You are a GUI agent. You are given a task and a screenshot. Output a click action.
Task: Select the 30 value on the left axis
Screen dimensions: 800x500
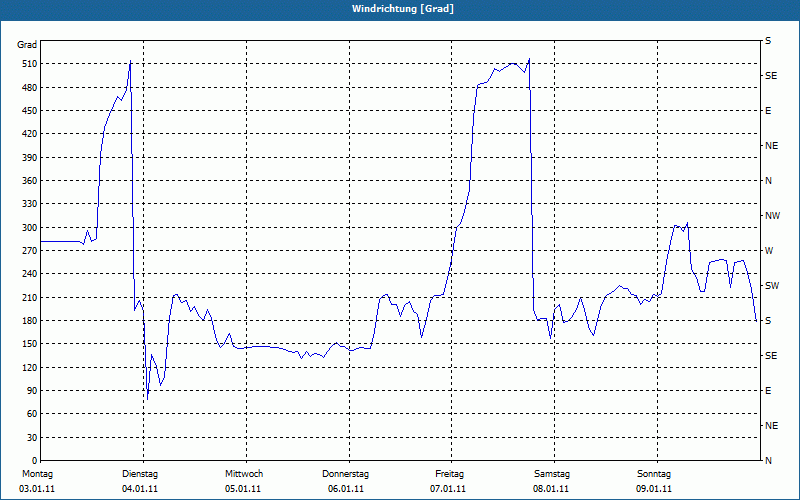[x=32, y=438]
